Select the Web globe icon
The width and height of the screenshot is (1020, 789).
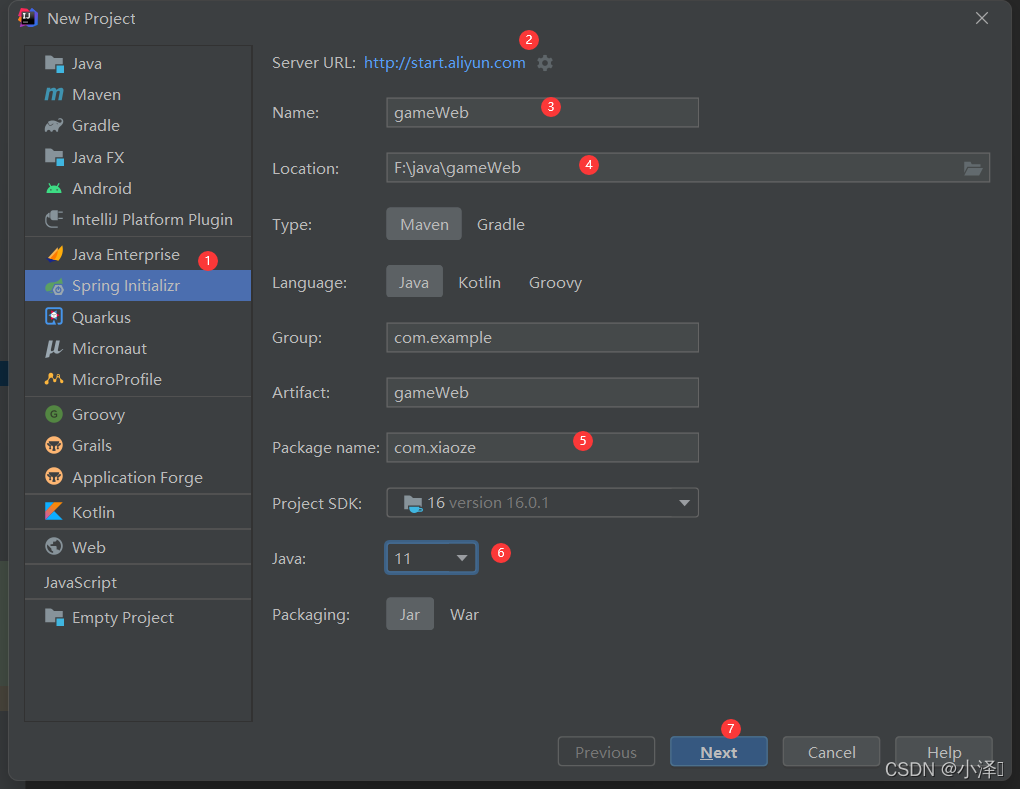(x=54, y=546)
